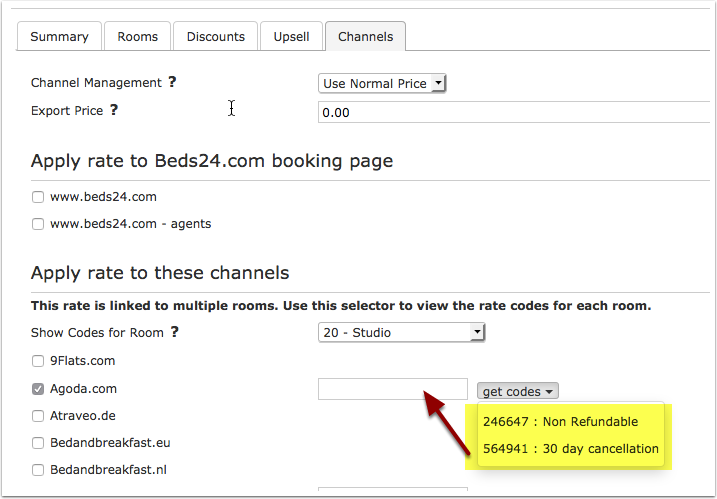Open the Use Normal Price dropdown

point(382,83)
